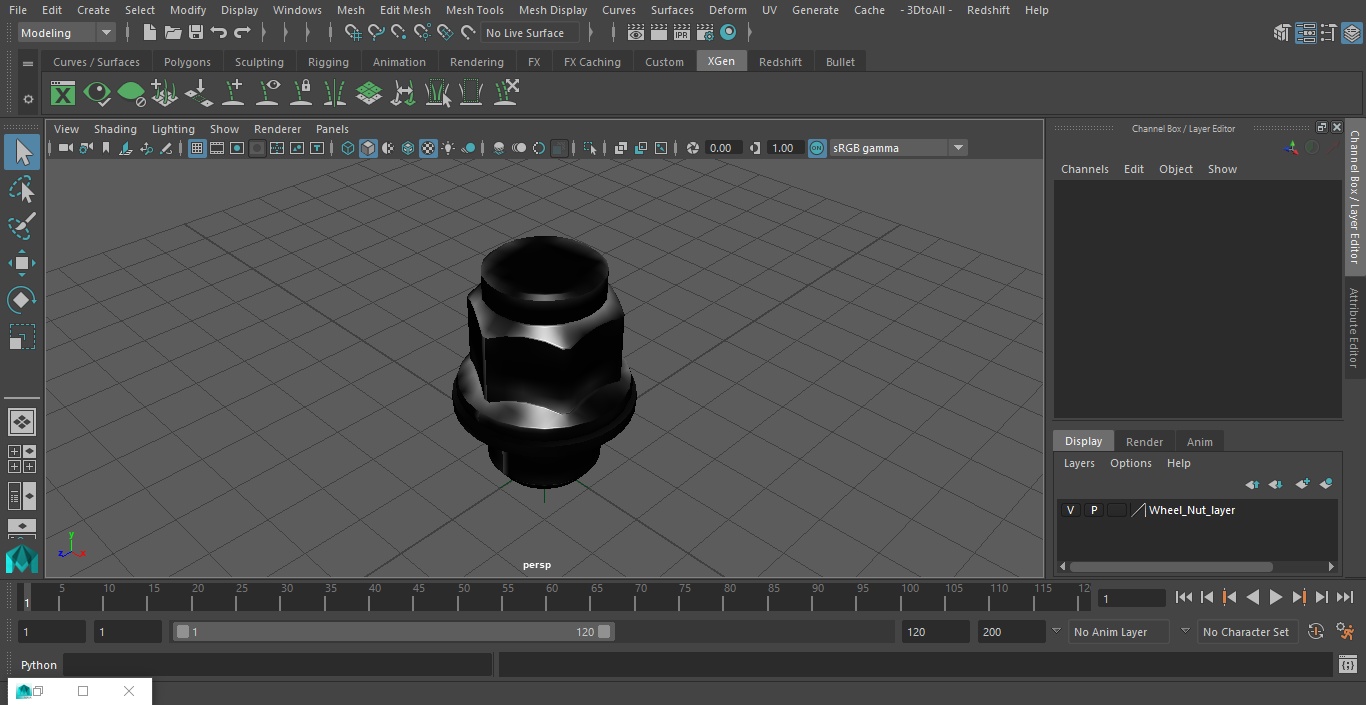The height and width of the screenshot is (705, 1366).
Task: Click the range slider start handle
Action: point(182,632)
